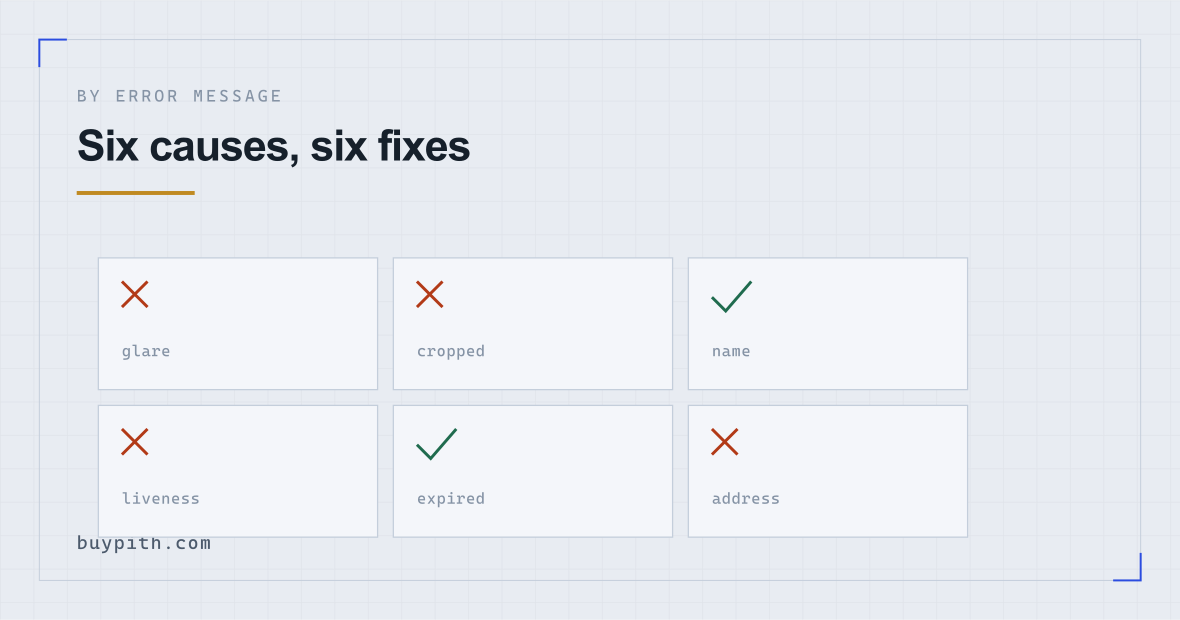This screenshot has height=620, width=1180.
Task: Select the address card
Action: (828, 471)
